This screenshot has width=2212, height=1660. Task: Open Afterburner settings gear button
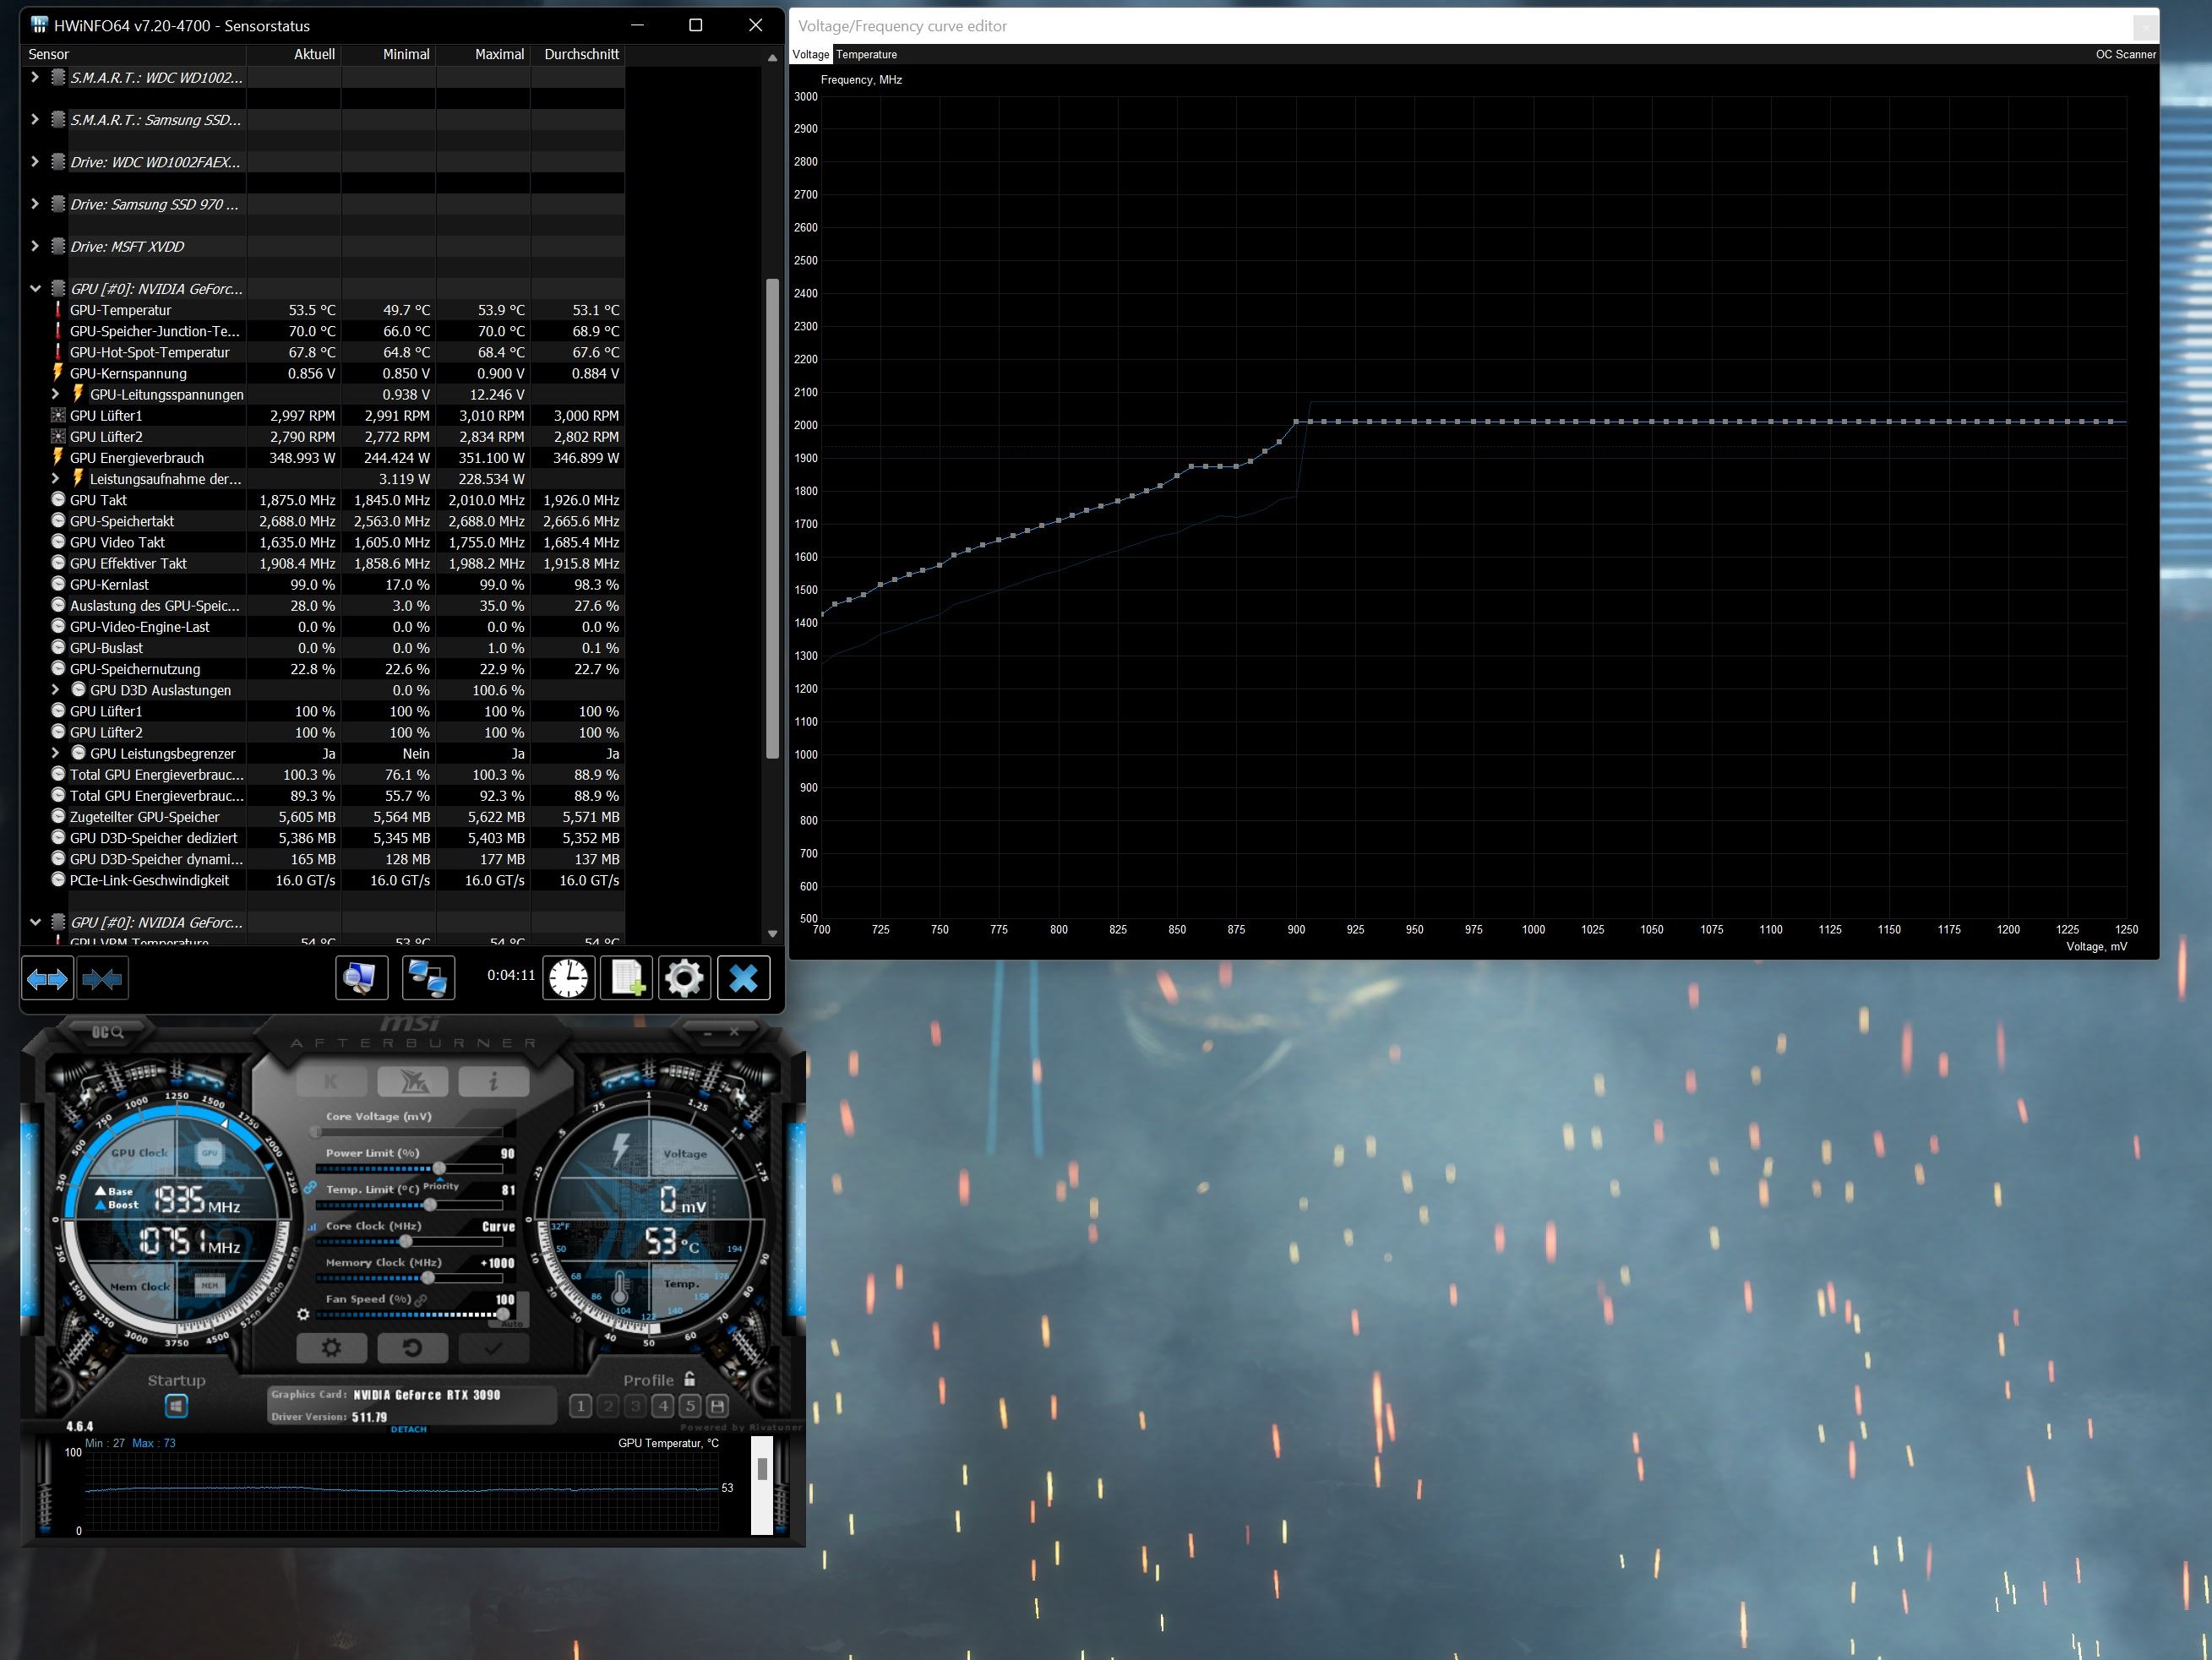[x=332, y=1348]
